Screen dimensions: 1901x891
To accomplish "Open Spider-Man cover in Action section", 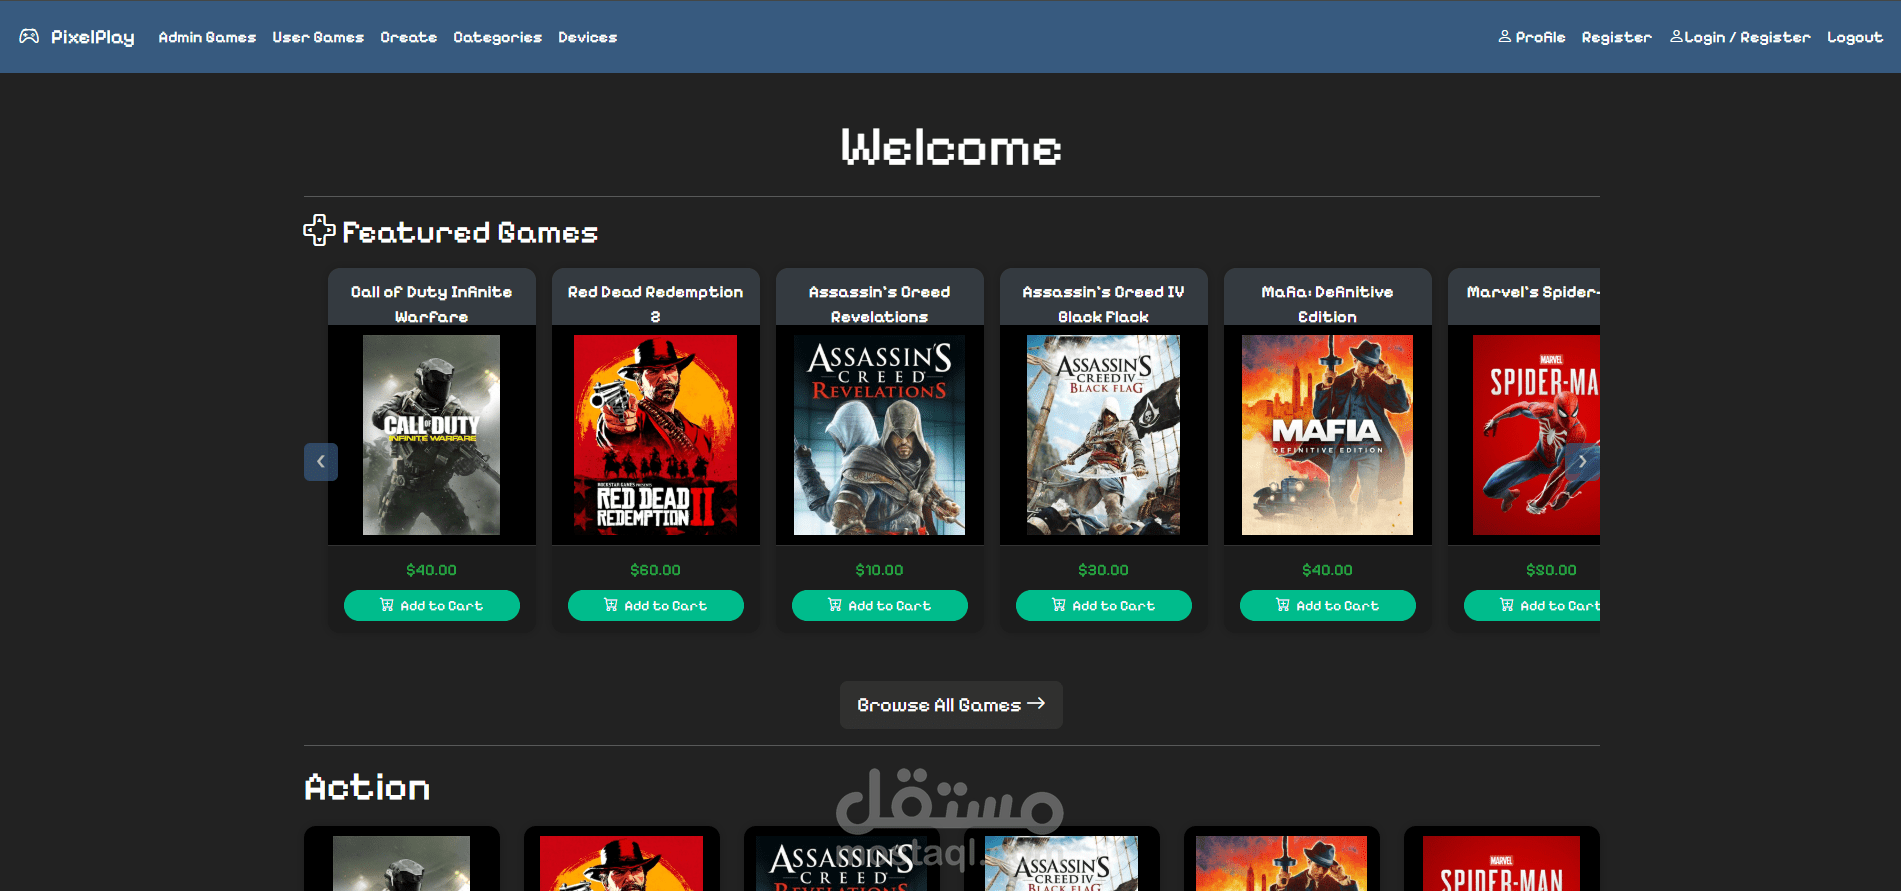I will (1501, 863).
